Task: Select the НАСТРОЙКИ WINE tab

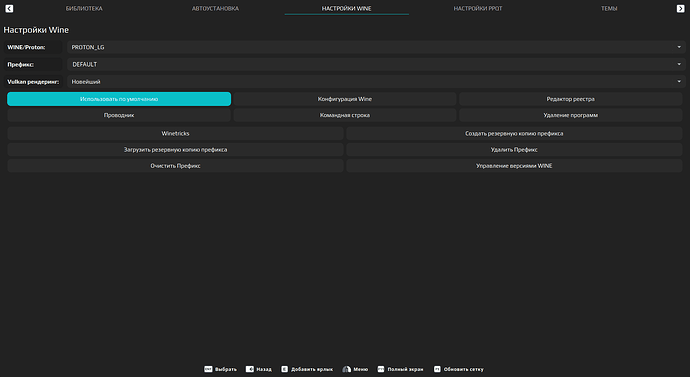Action: click(x=346, y=8)
